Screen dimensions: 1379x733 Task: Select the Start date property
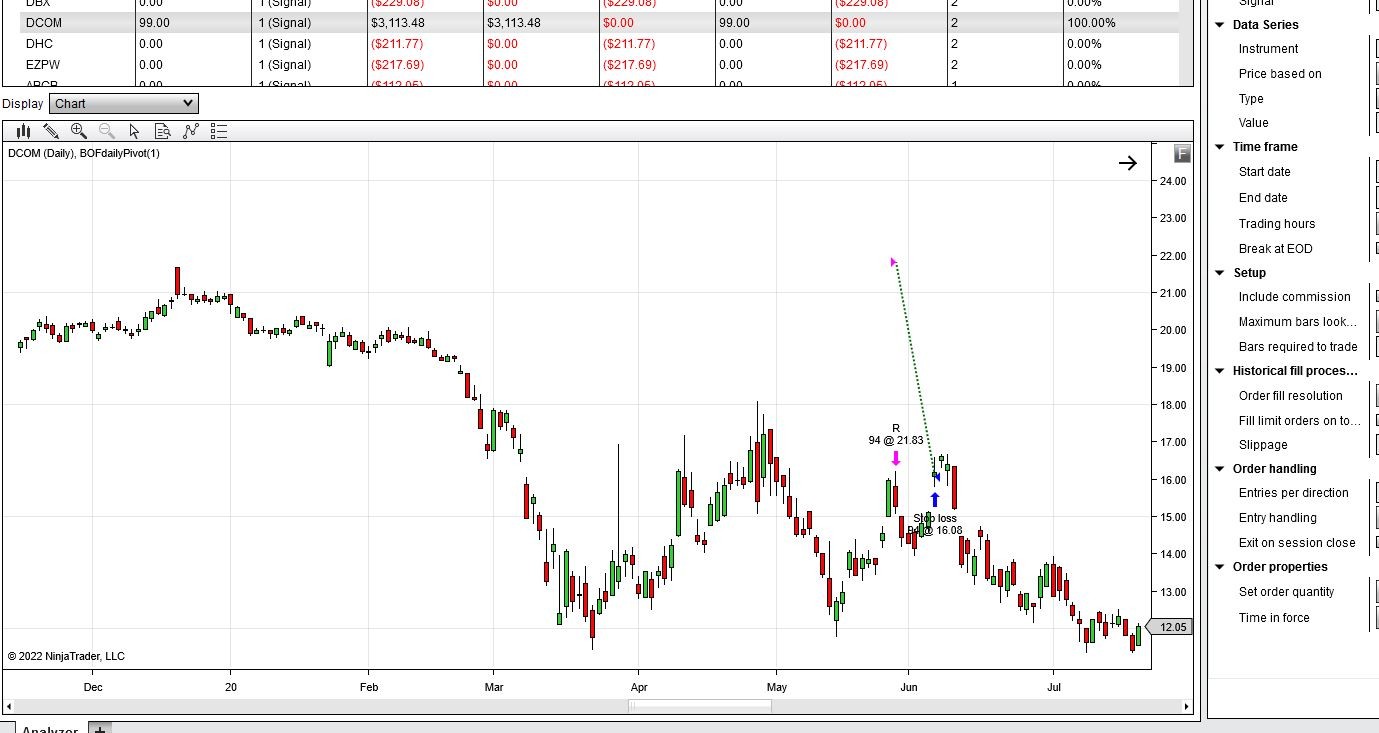point(1264,172)
